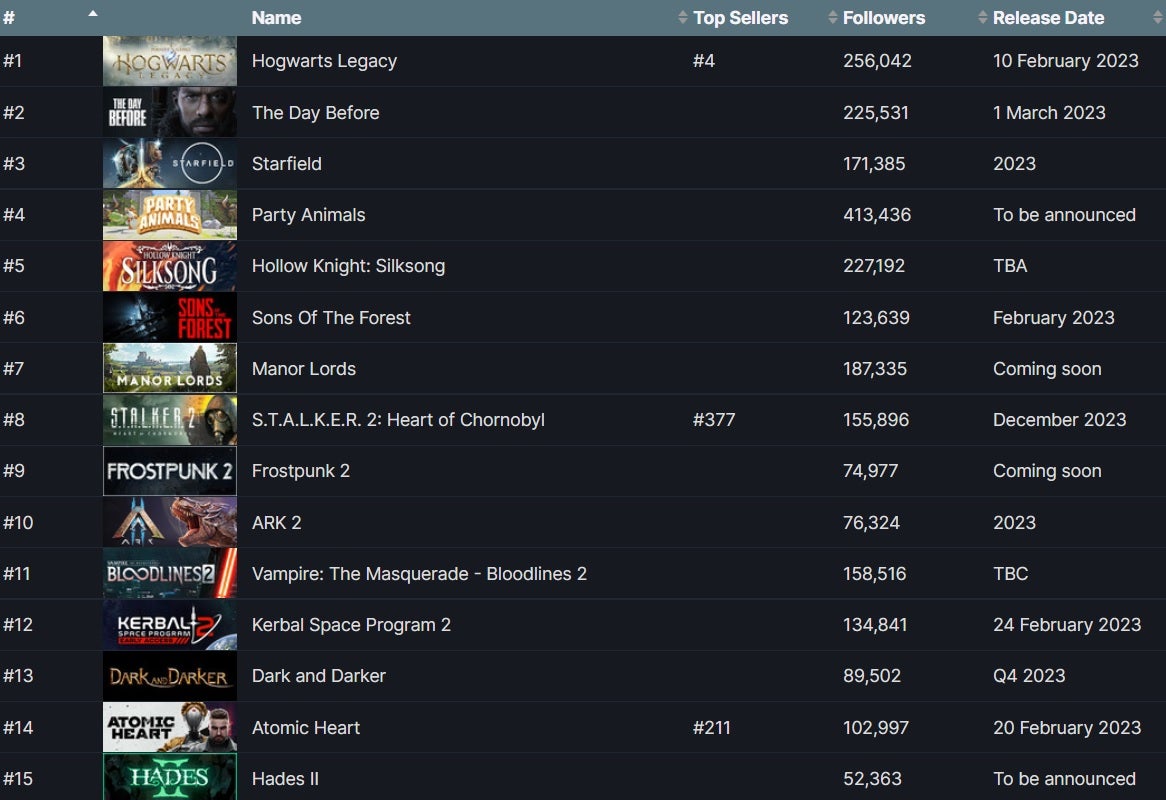Open S.T.A.L.K.E.R. 2: Heart of Chornobyl link
1166x800 pixels.
(398, 420)
